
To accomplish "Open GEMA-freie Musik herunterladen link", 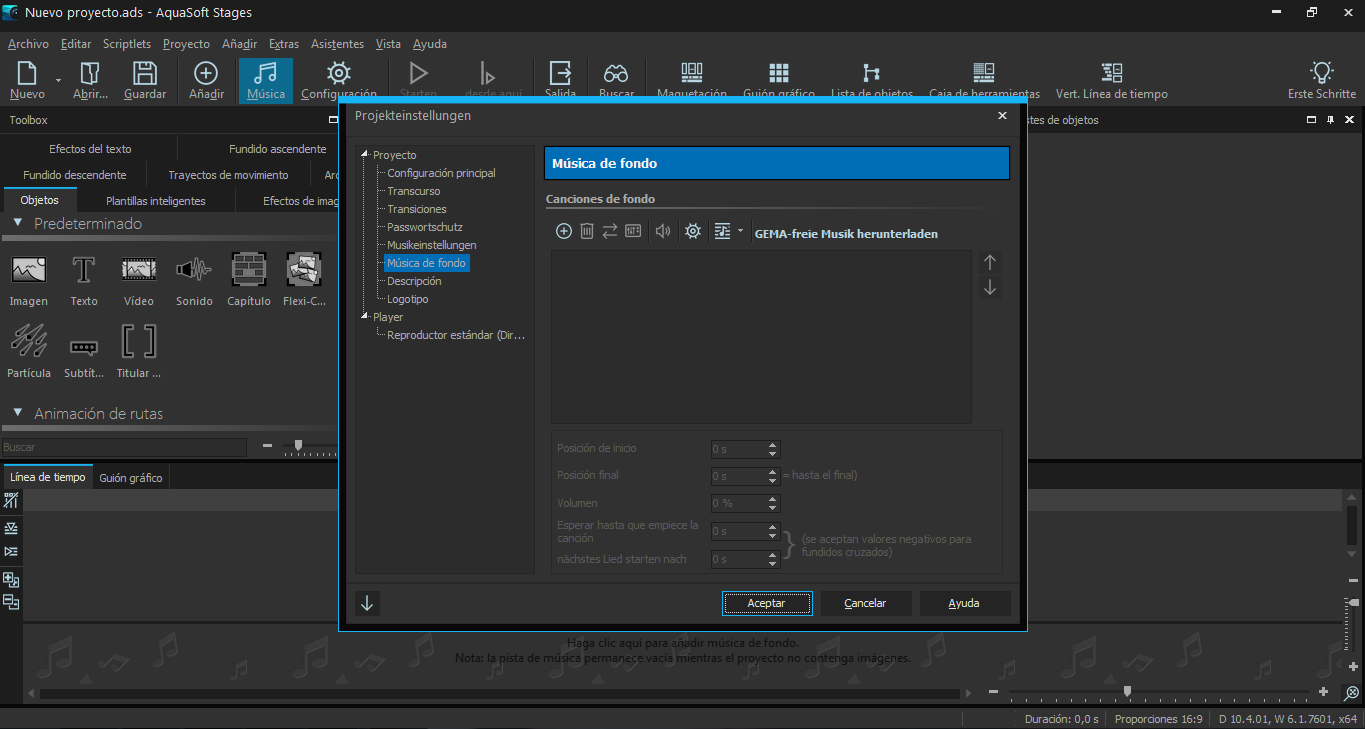I will click(x=846, y=234).
